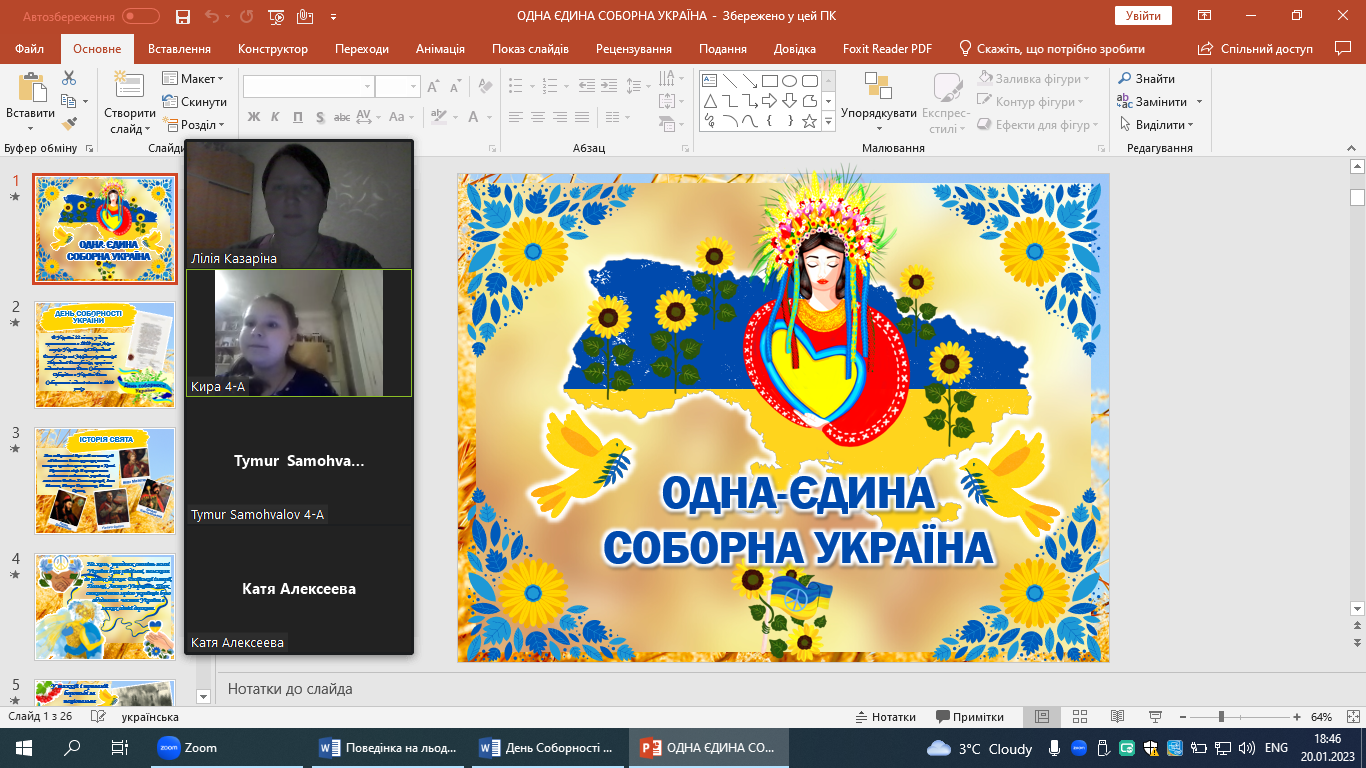Click the Undo arrow in quick access
1366x768 pixels.
[x=211, y=17]
